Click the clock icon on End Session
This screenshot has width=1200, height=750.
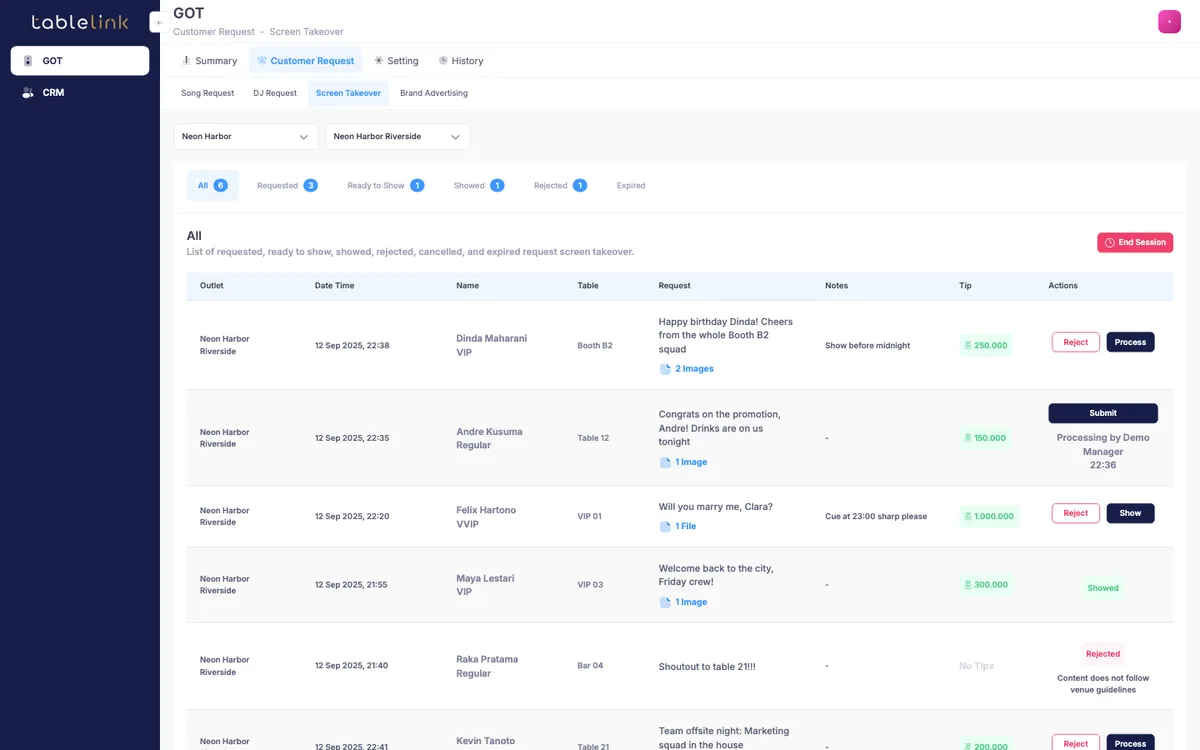click(1110, 243)
